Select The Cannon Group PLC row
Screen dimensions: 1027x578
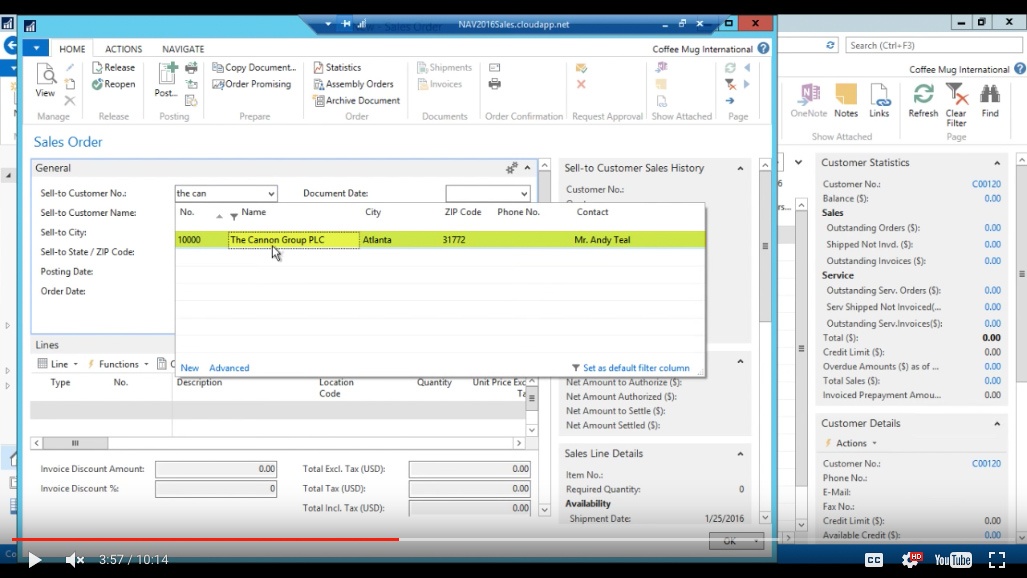click(x=440, y=239)
